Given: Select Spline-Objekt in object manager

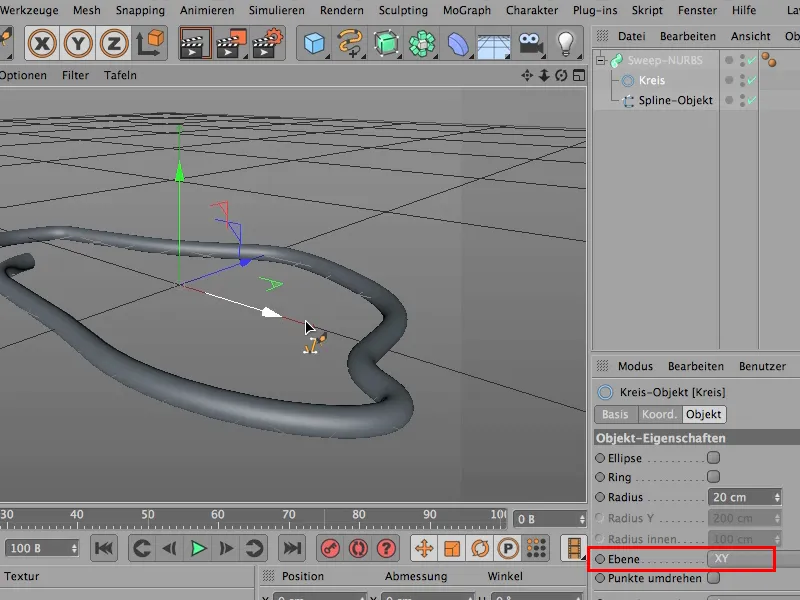Looking at the screenshot, I should (676, 100).
